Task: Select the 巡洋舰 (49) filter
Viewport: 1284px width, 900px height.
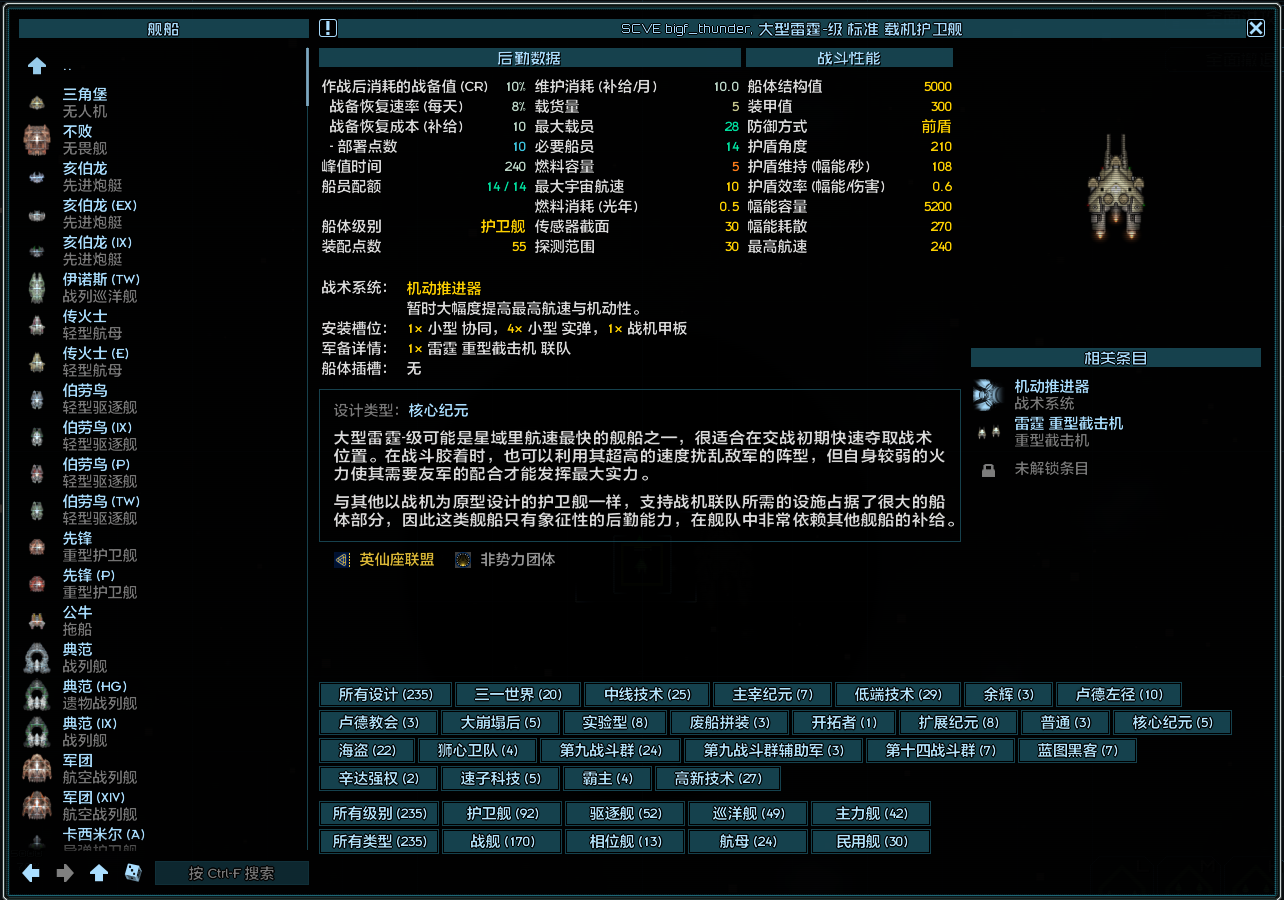Action: click(748, 814)
